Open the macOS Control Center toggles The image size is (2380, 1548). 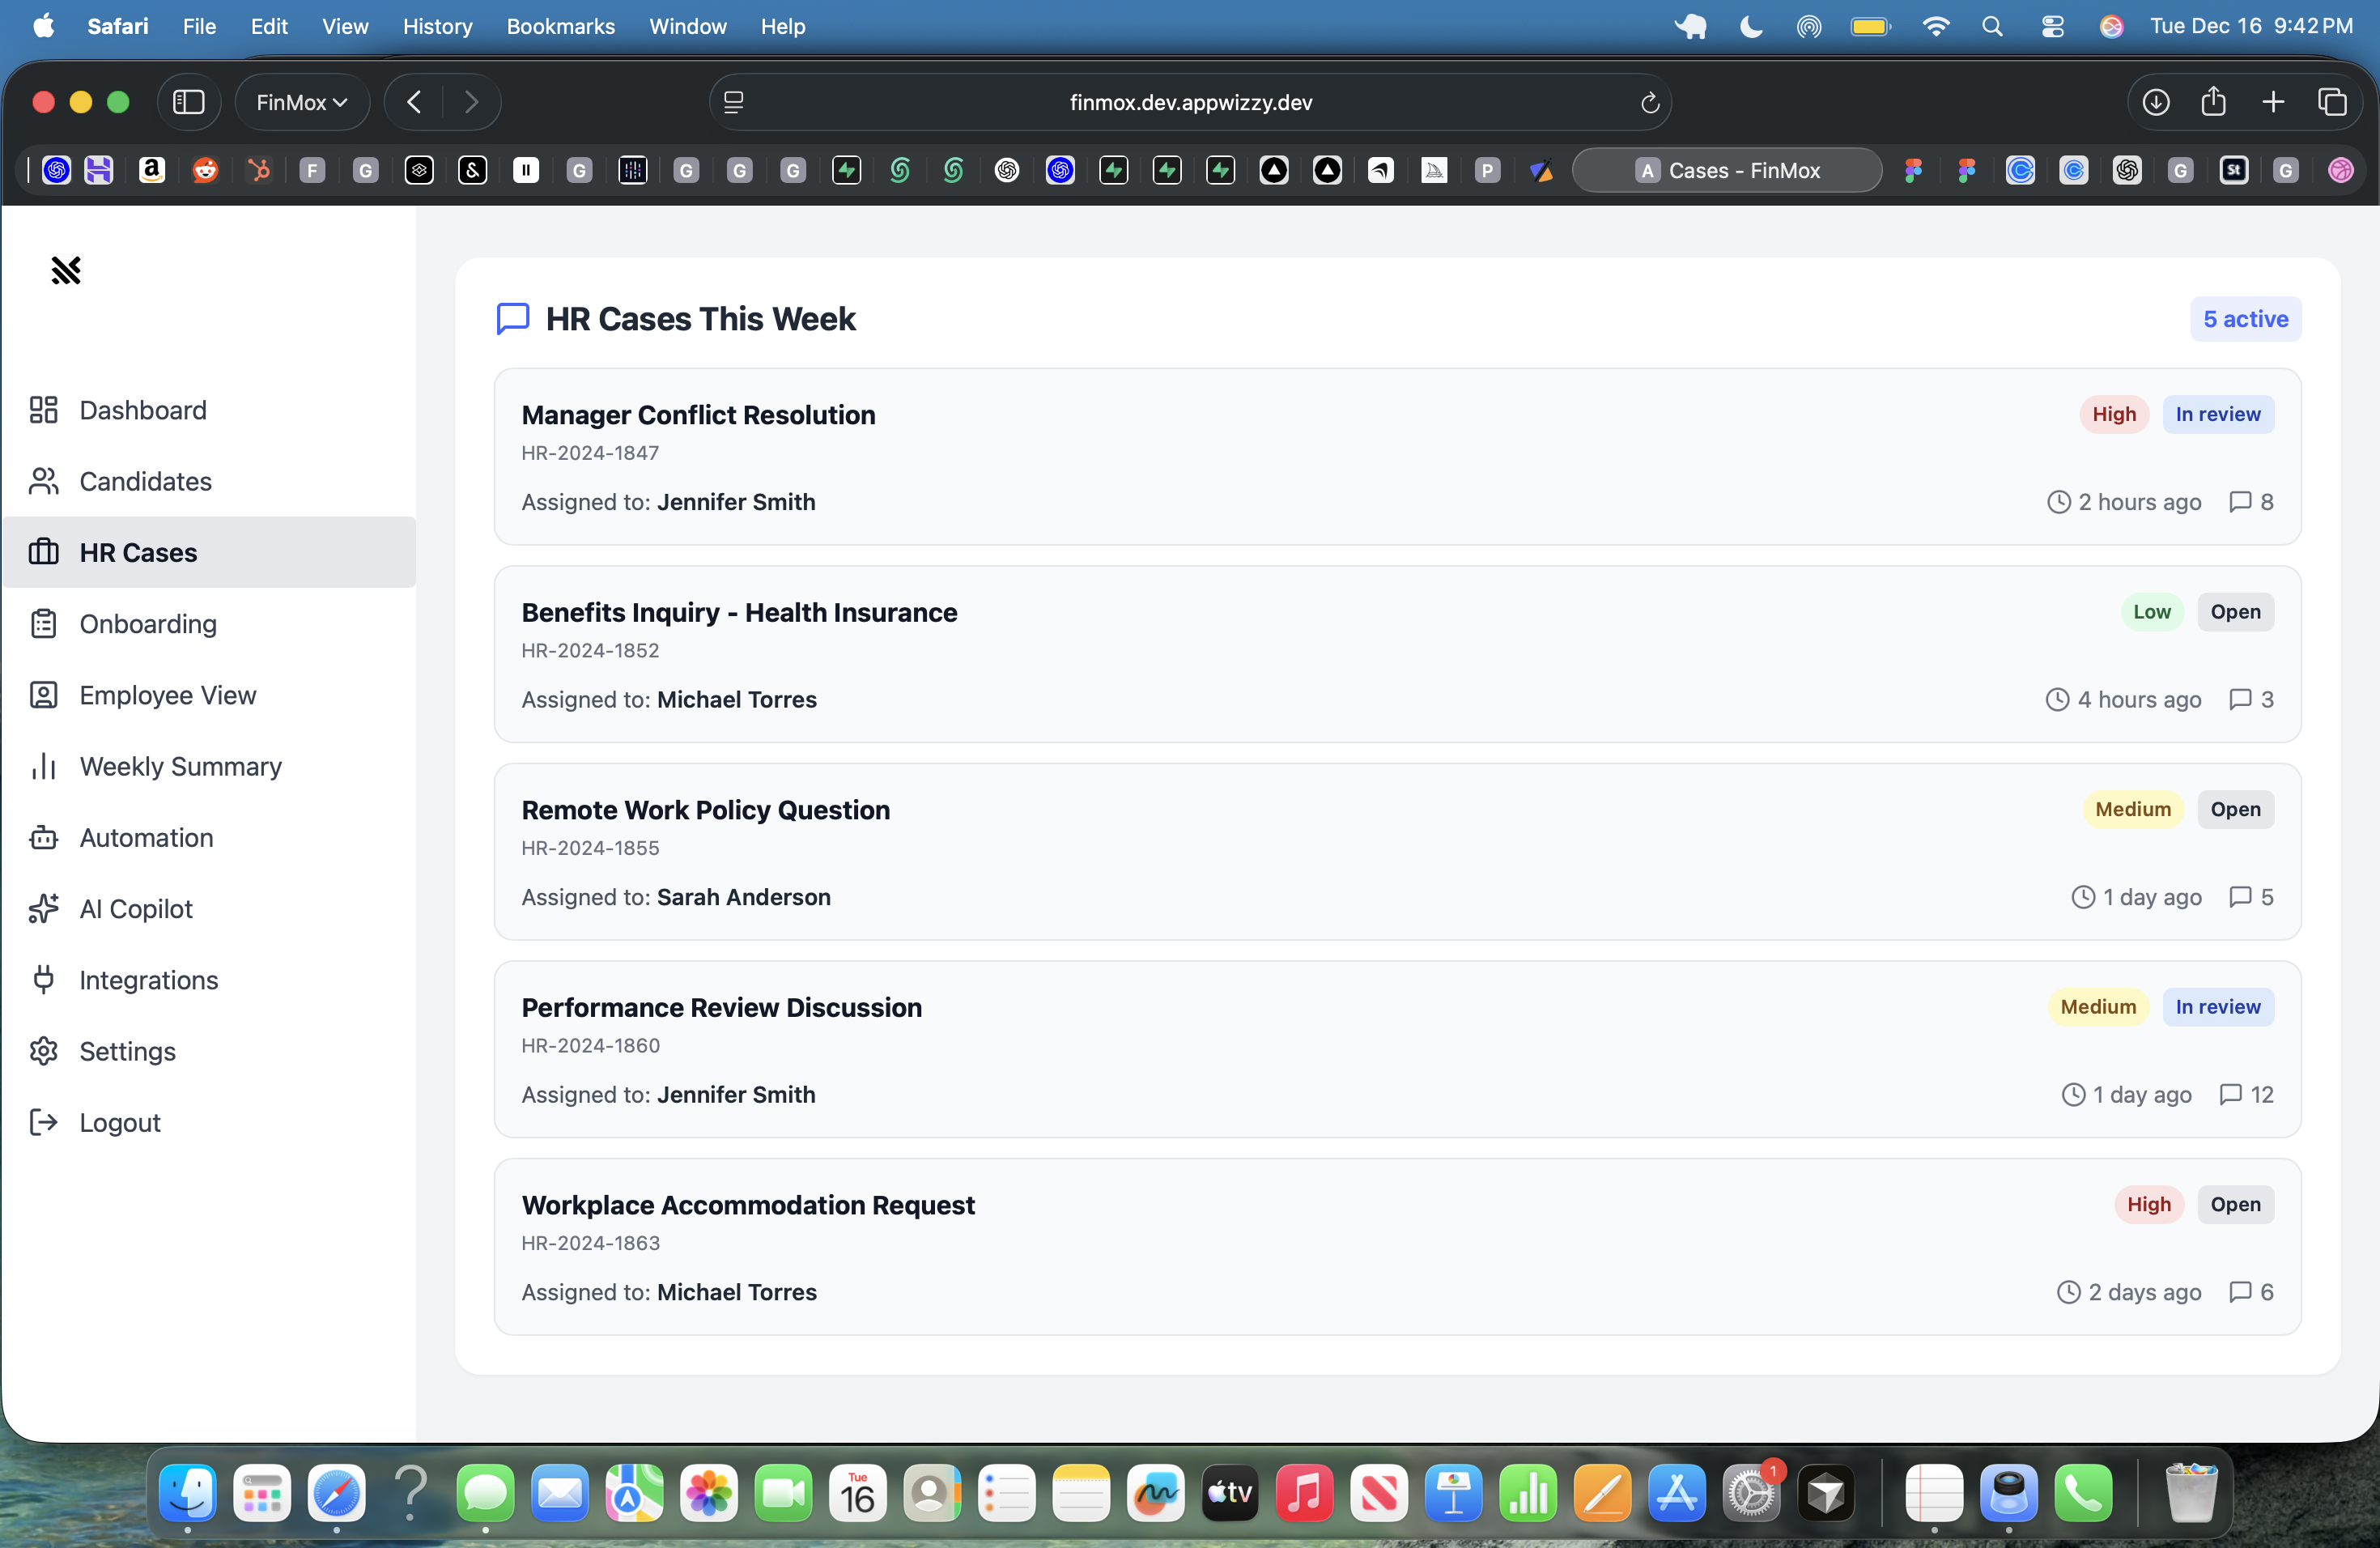(2052, 26)
